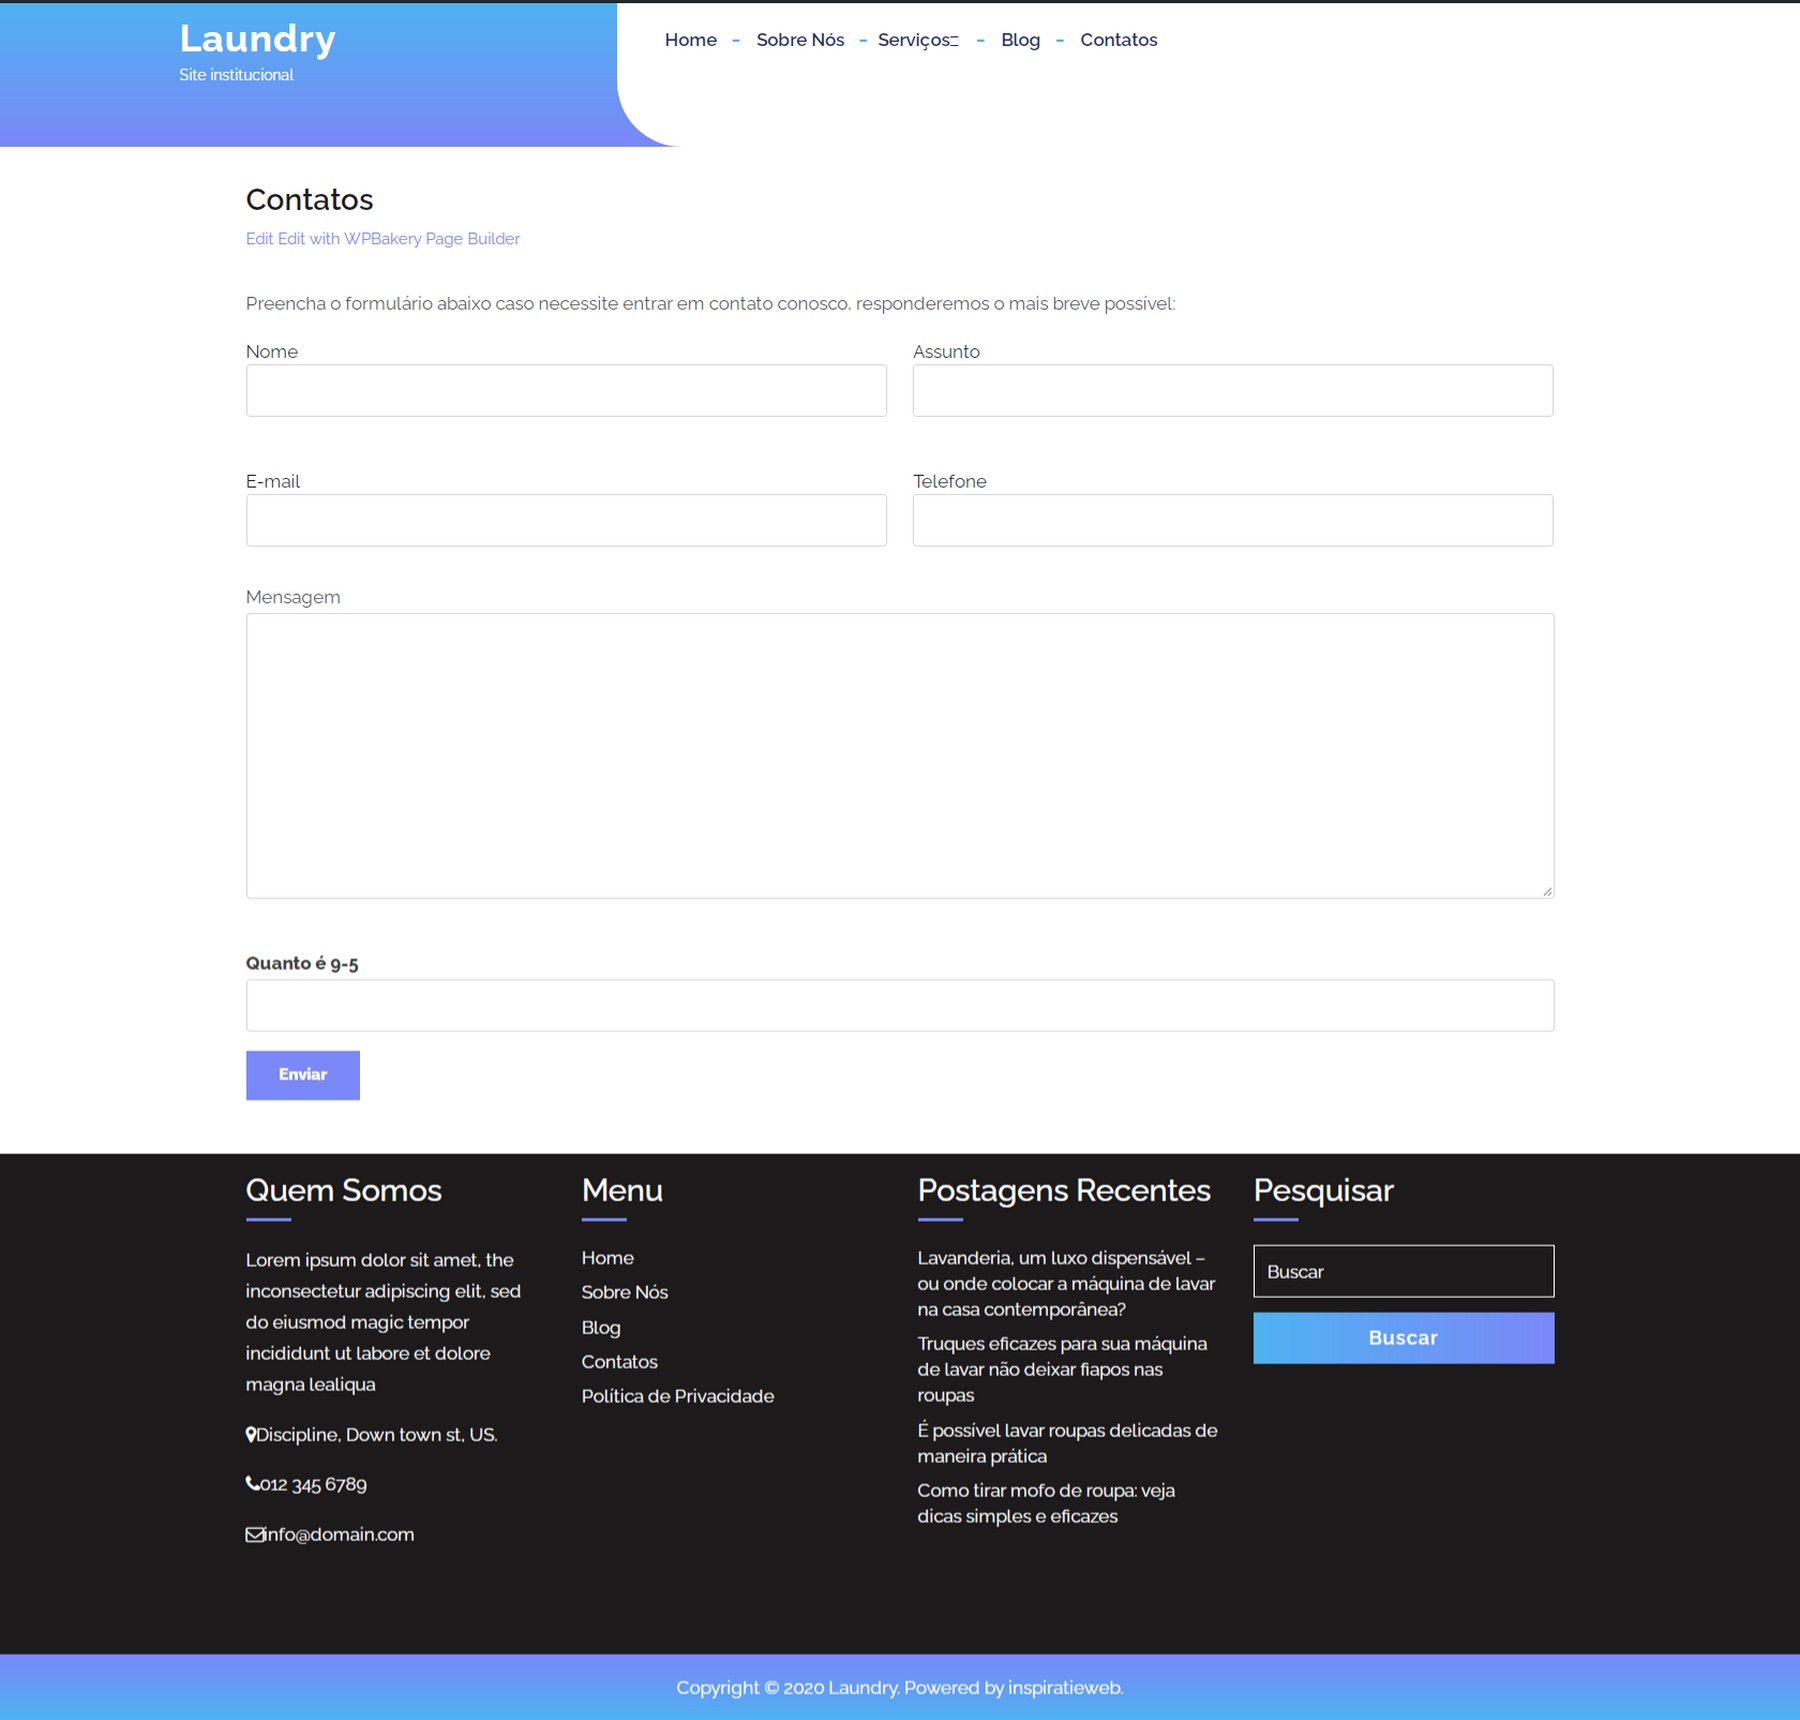
Task: Expand the Serviços nav dropdown
Action: tap(917, 40)
